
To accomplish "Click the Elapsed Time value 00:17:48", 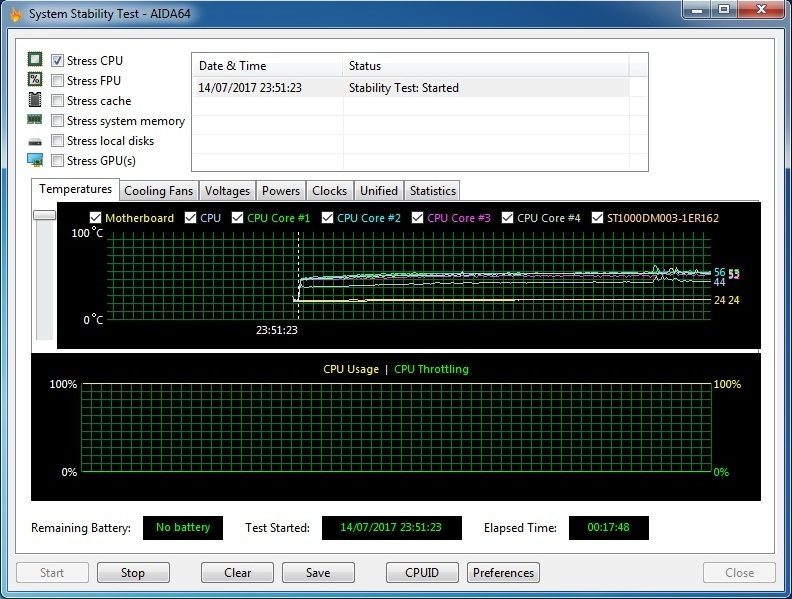I will [609, 528].
